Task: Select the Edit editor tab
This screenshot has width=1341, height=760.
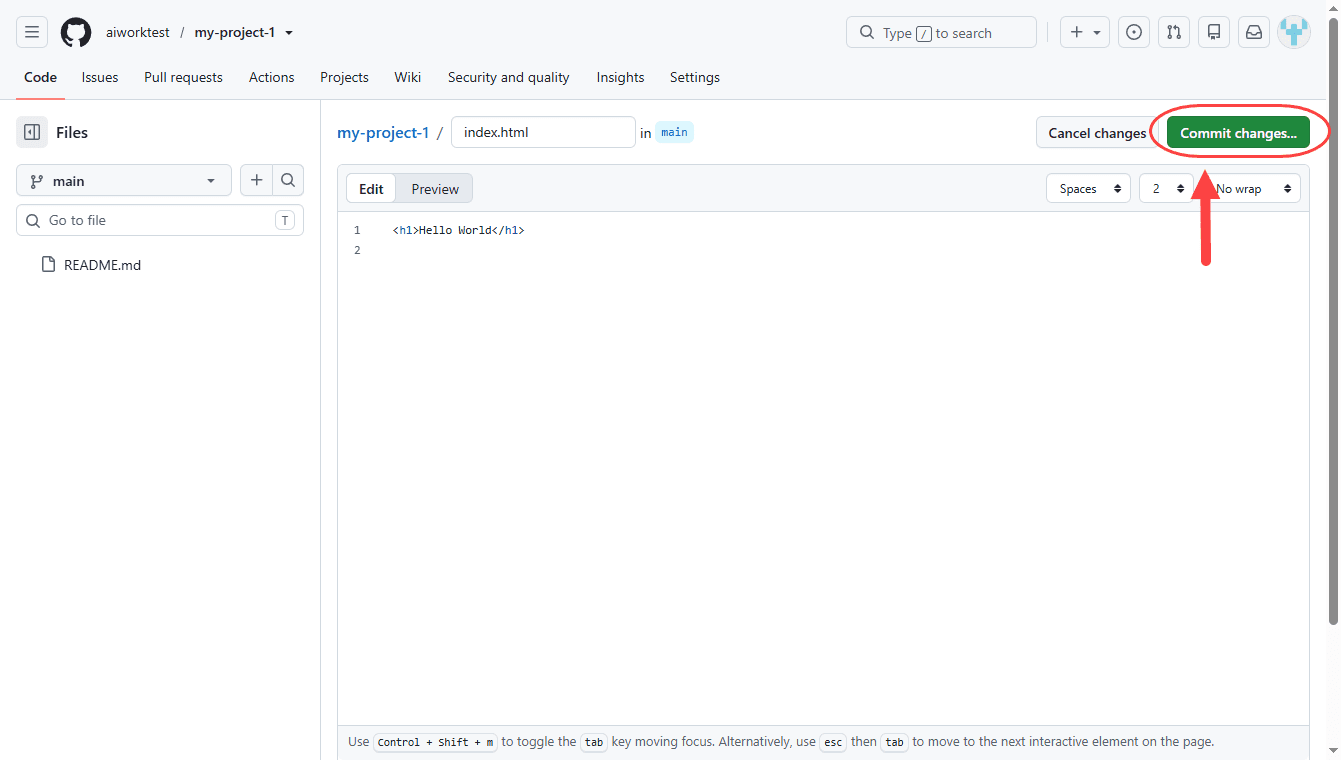Action: coord(371,189)
